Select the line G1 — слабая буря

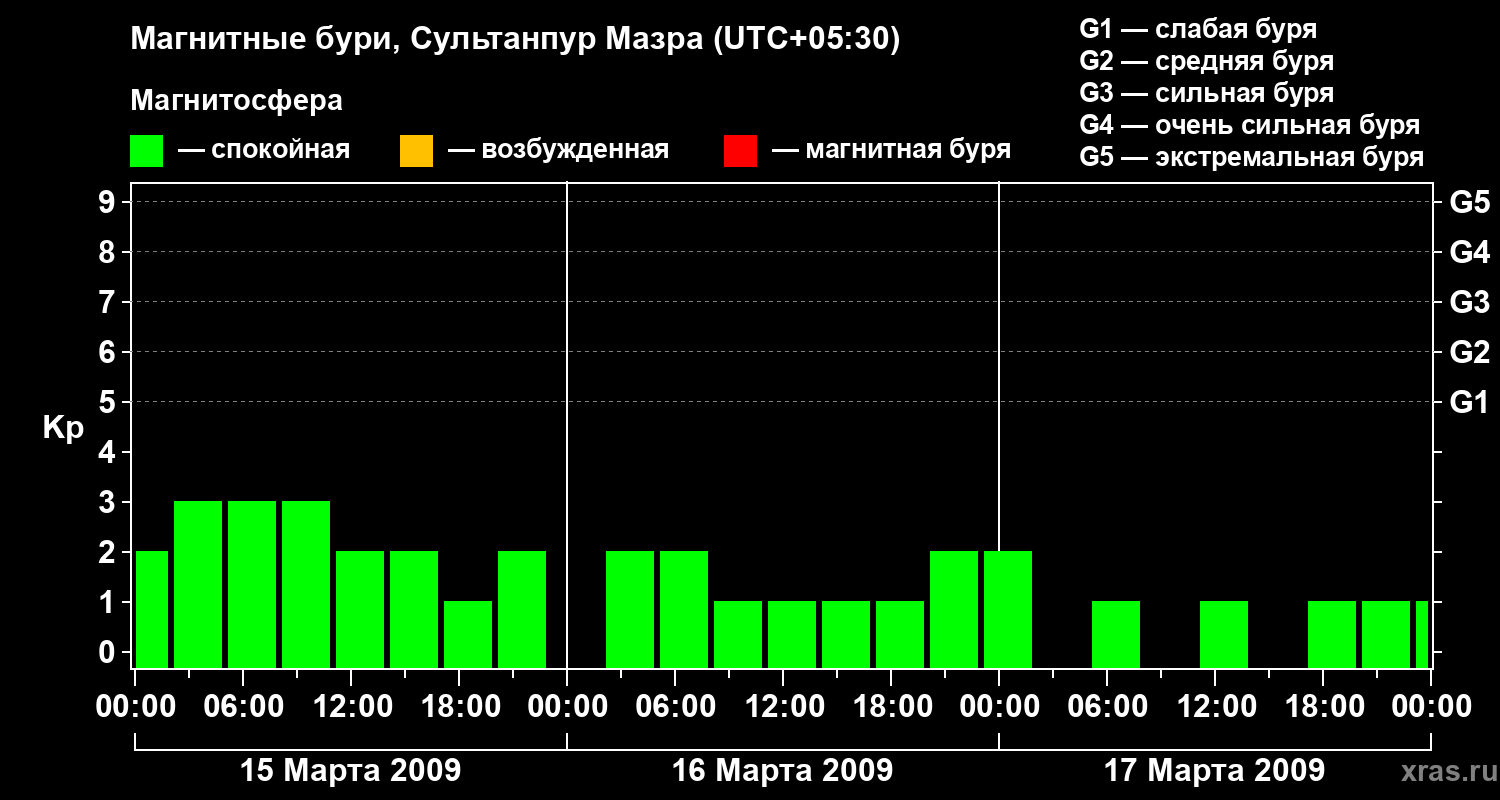(x=1198, y=29)
